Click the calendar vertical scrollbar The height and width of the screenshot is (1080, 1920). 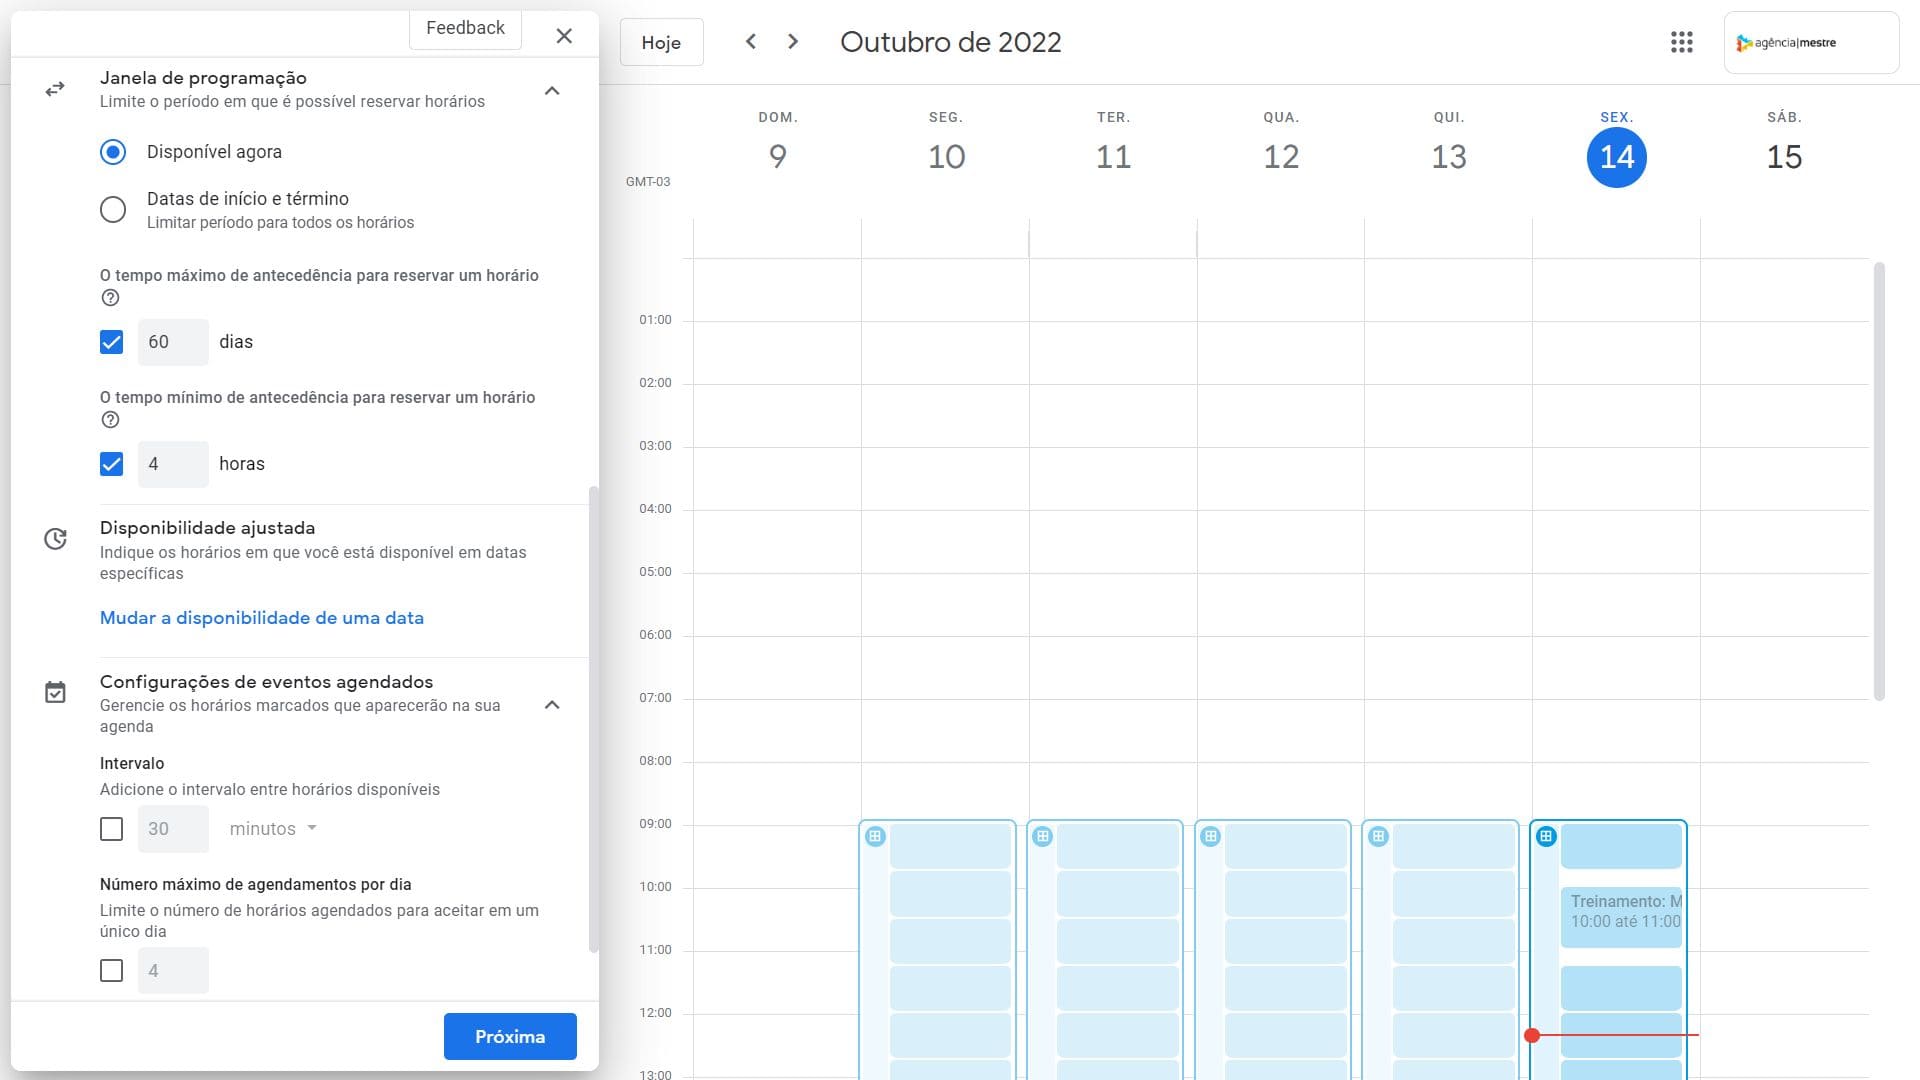click(1879, 480)
